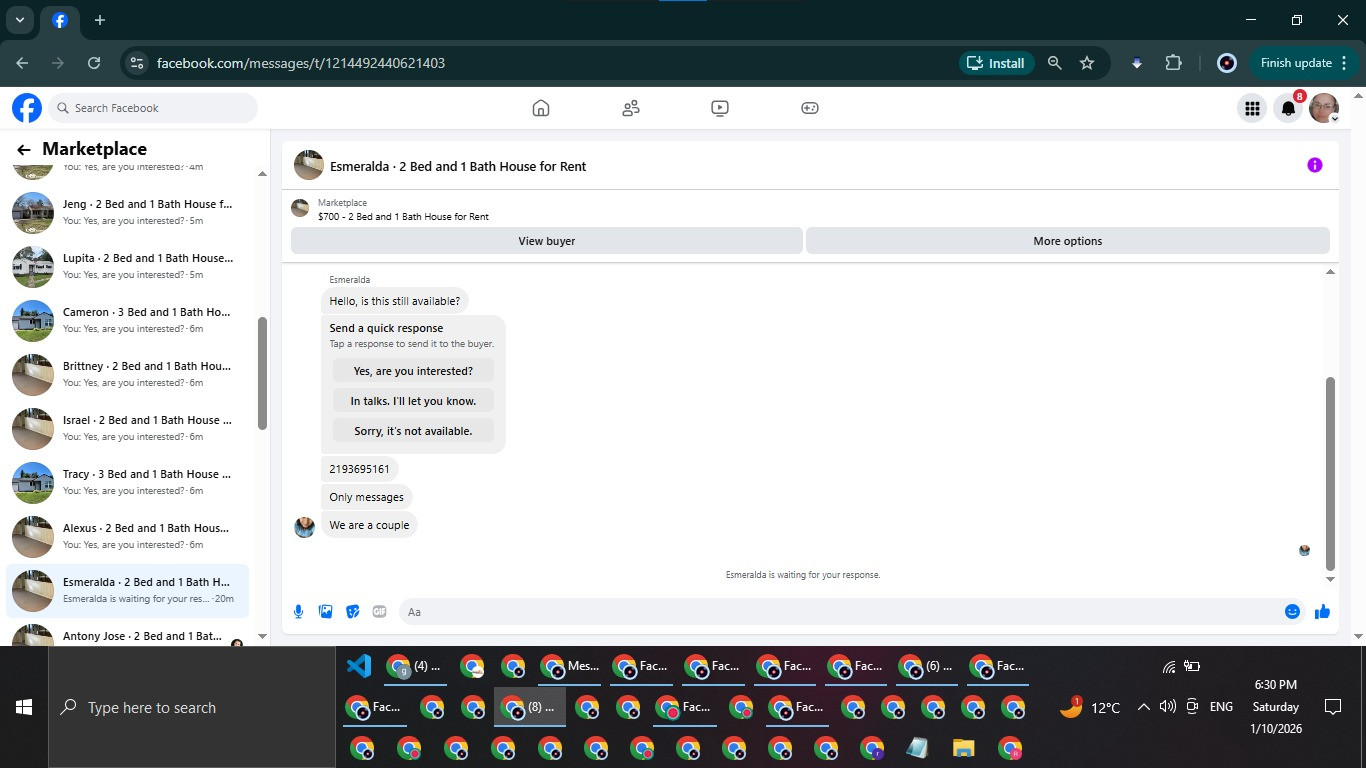This screenshot has height=768, width=1366.
Task: Send a thumbs-up like
Action: pos(1322,611)
